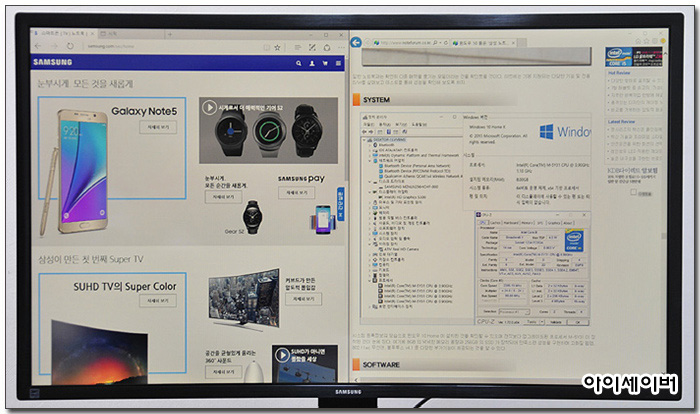Click the Samsung logo in the blue header

53,63
